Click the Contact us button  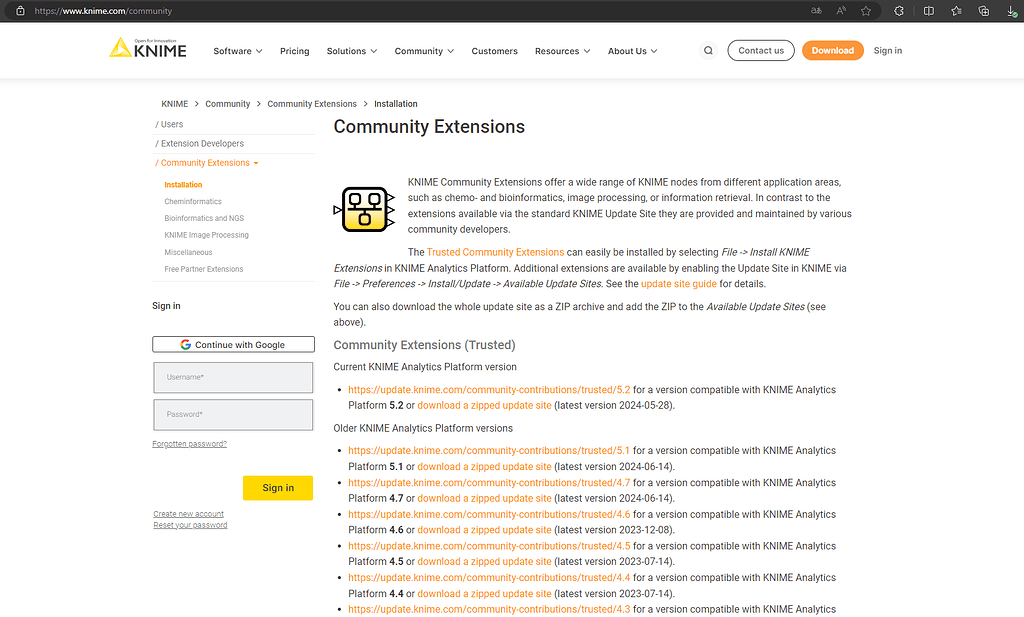761,50
